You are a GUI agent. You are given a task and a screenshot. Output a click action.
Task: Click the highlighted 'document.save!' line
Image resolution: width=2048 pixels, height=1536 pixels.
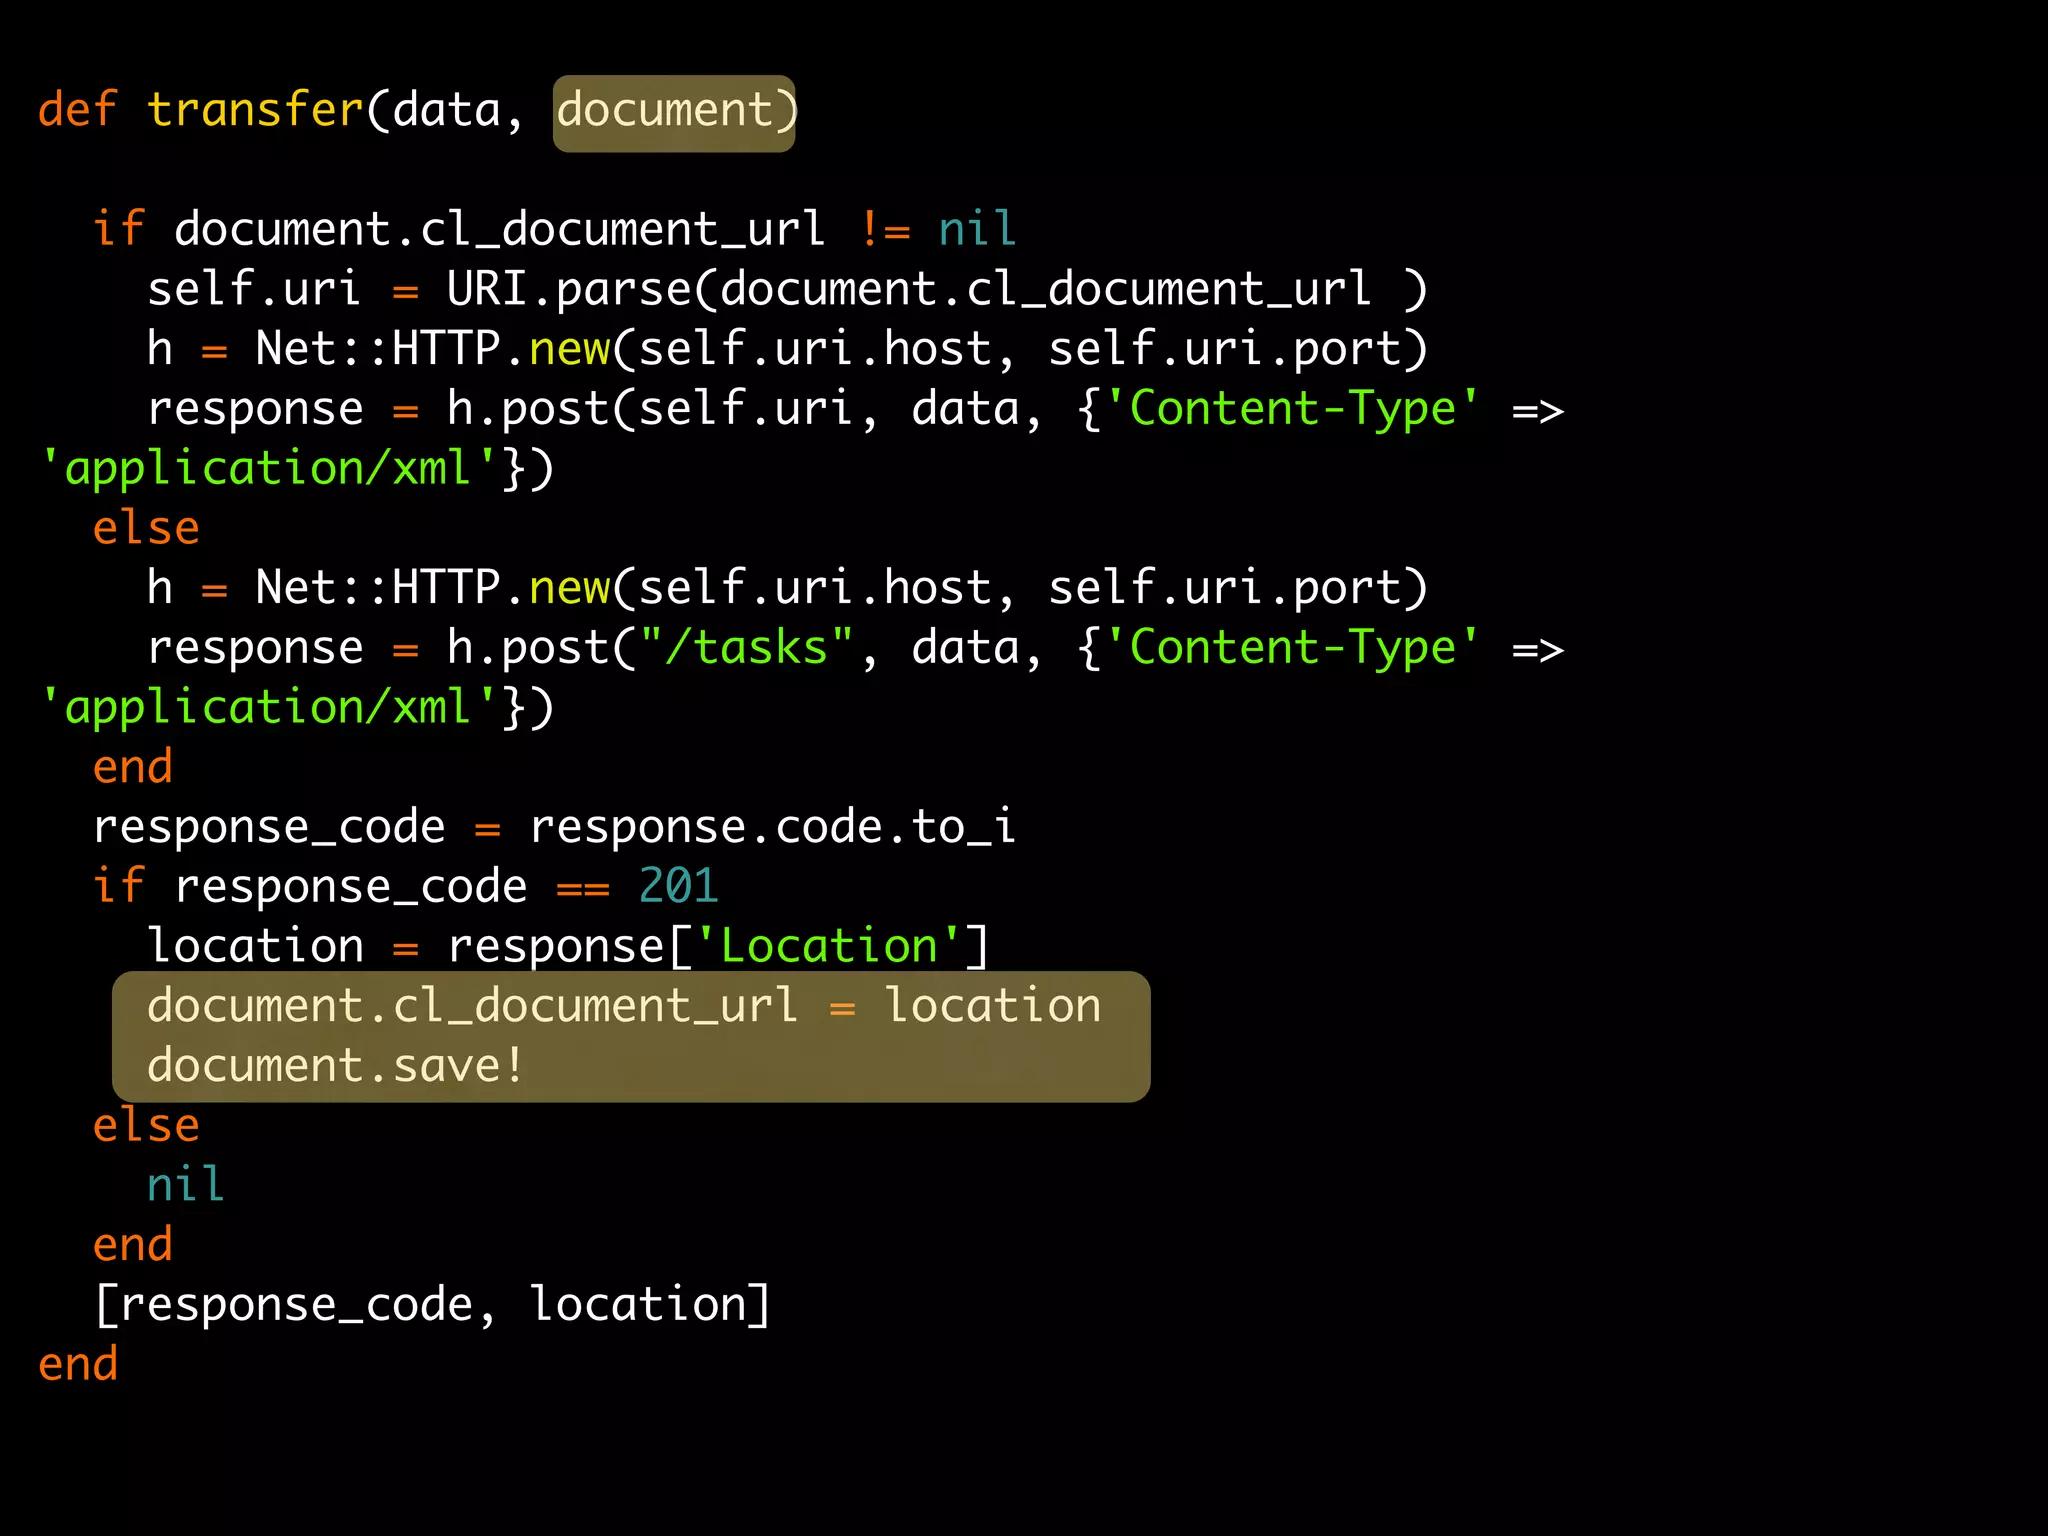(335, 1066)
